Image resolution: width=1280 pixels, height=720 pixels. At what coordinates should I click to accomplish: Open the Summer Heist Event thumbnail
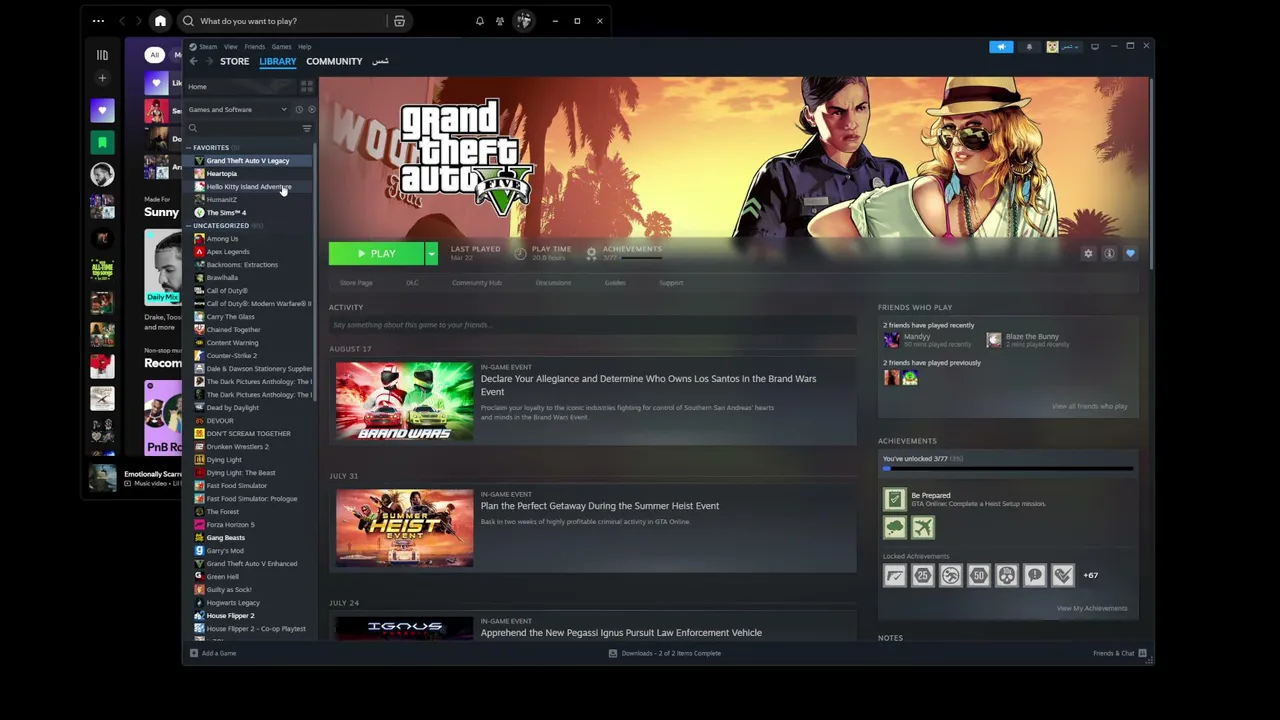tap(405, 528)
